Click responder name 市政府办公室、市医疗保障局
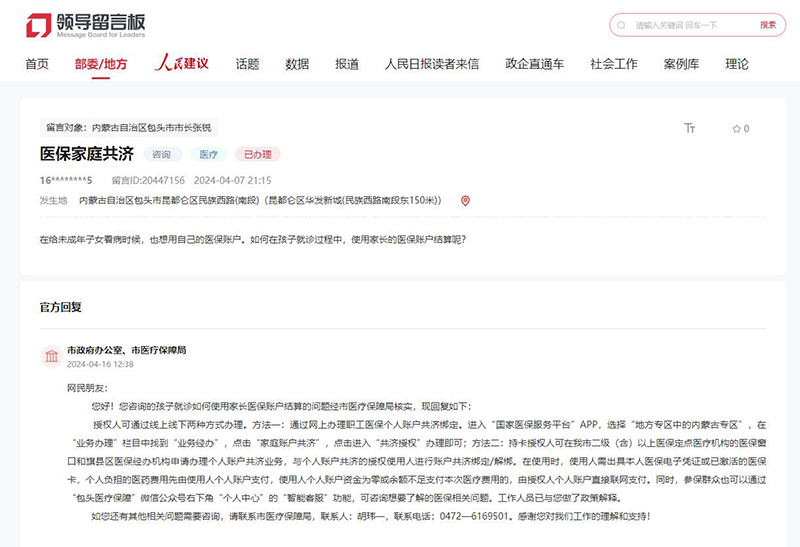This screenshot has width=800, height=547. [127, 350]
